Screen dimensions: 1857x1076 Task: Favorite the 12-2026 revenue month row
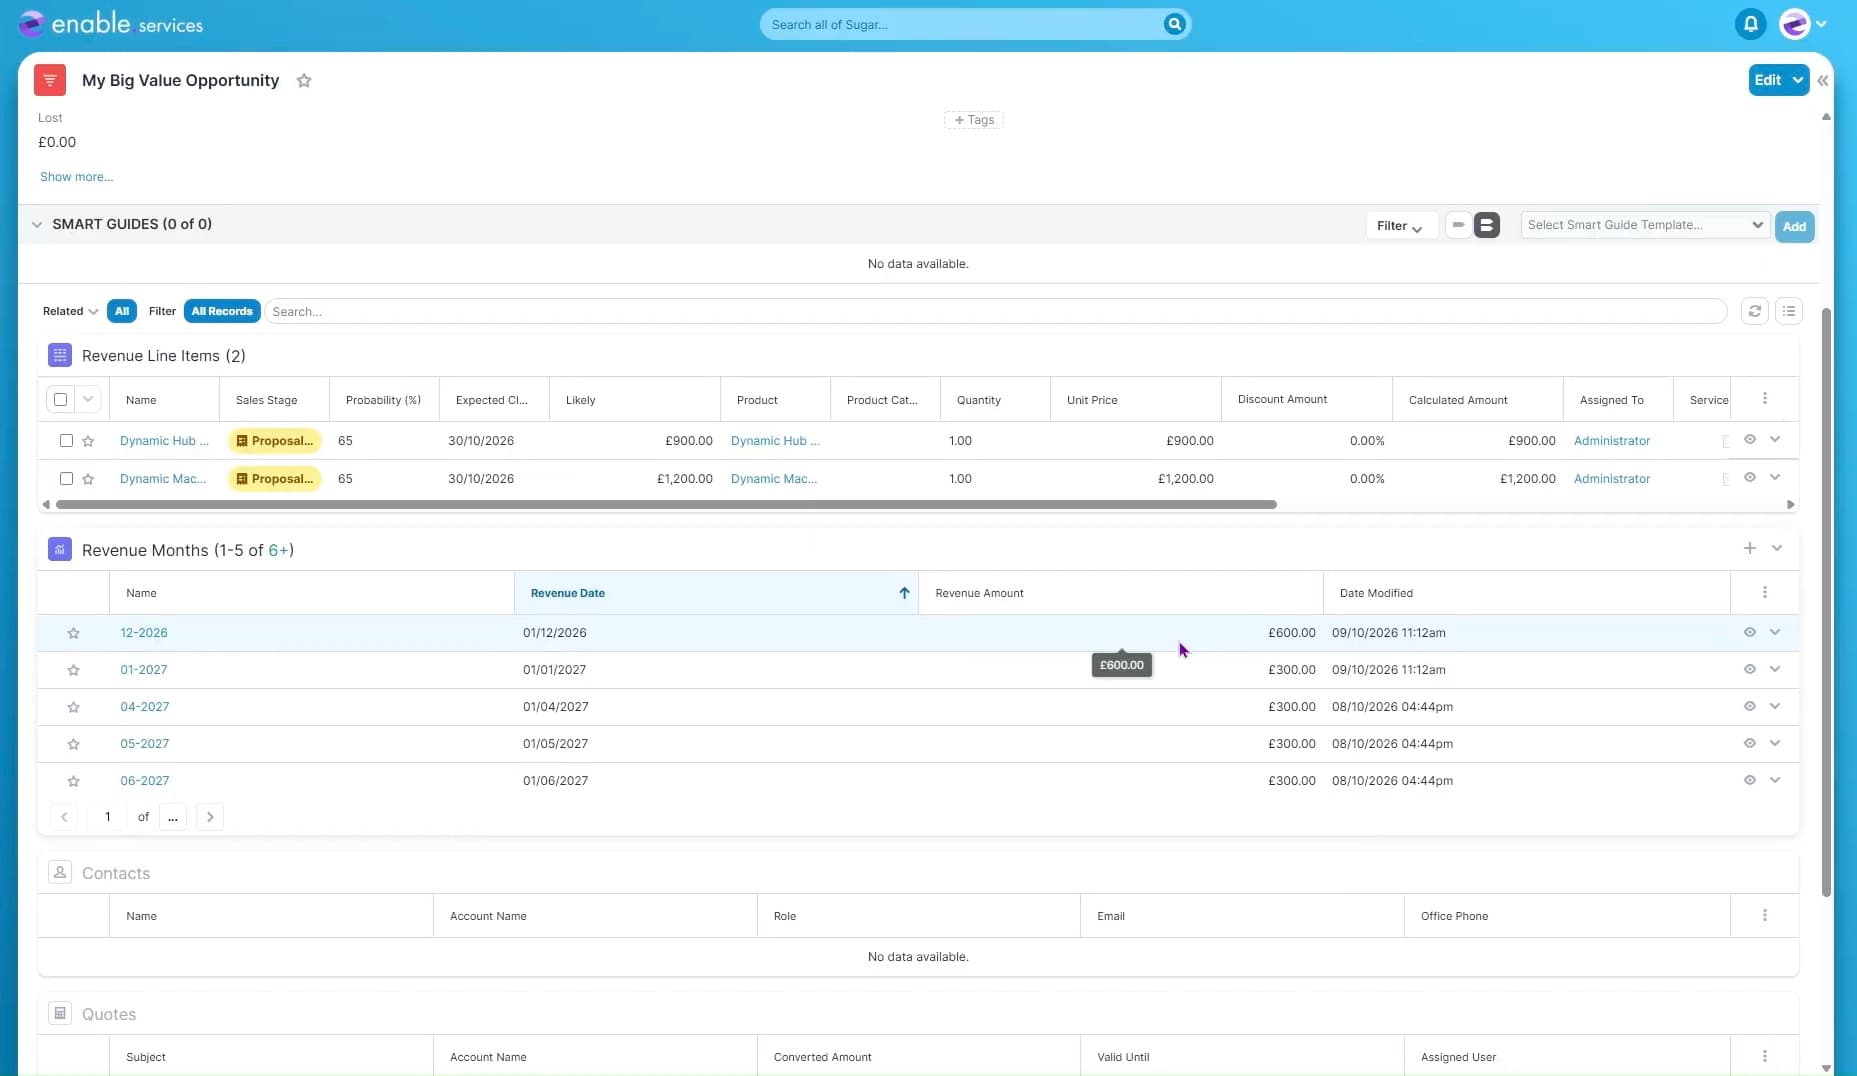pyautogui.click(x=73, y=633)
